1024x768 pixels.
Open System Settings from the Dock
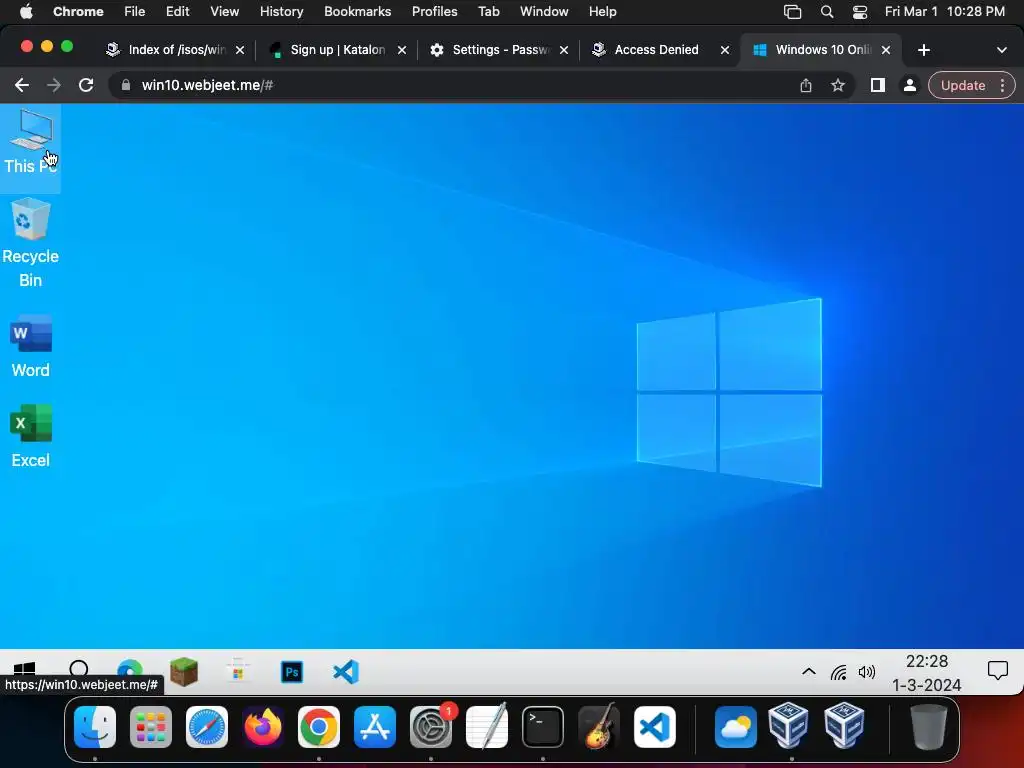pos(431,727)
